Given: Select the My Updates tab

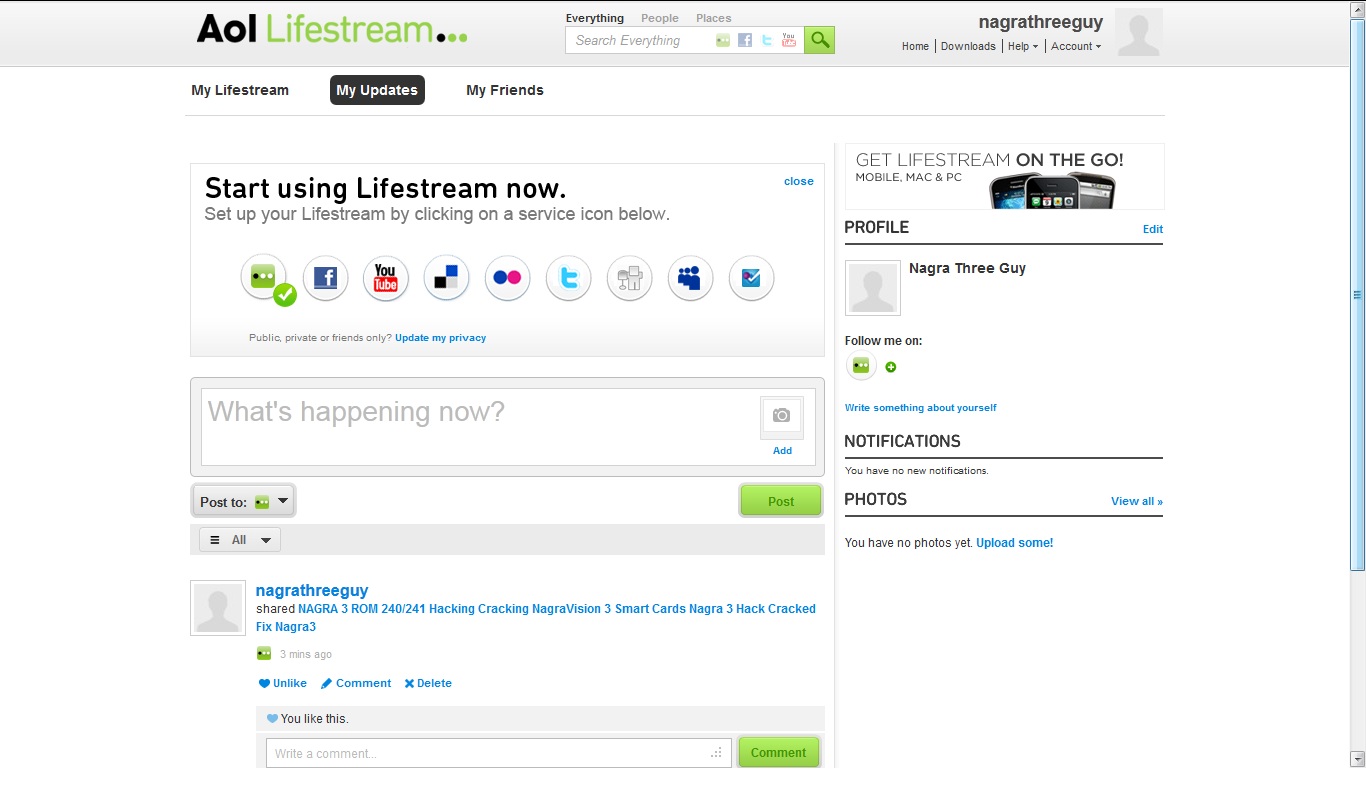Looking at the screenshot, I should (377, 90).
